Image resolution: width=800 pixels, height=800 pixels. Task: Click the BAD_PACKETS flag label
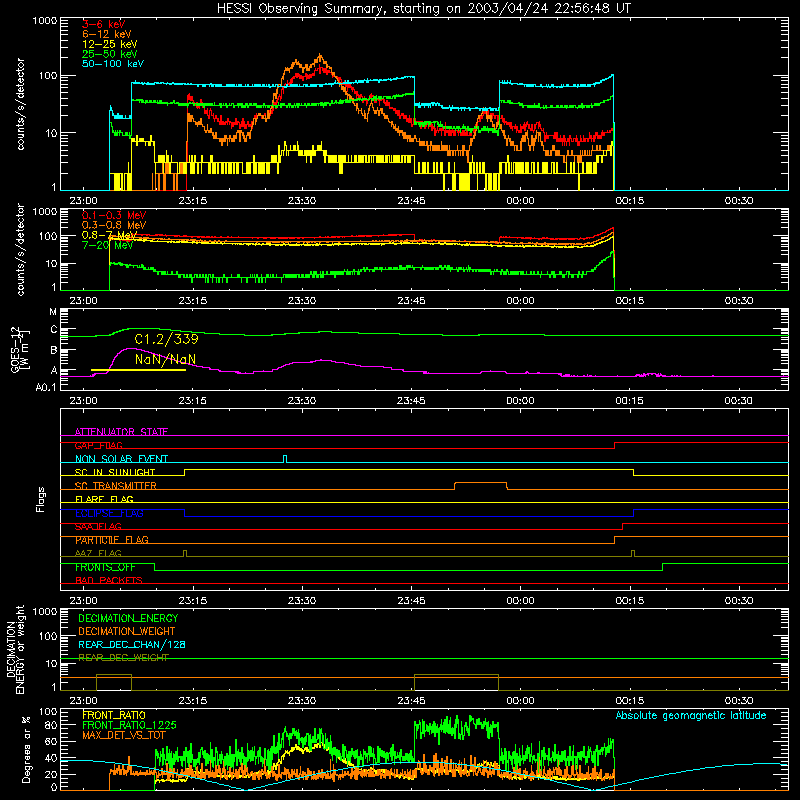point(109,581)
